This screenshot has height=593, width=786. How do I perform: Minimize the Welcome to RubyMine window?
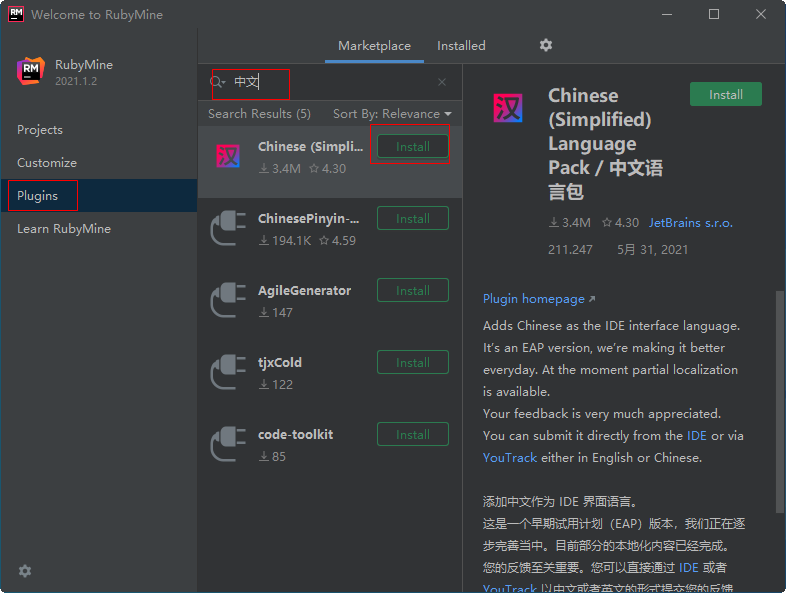pyautogui.click(x=667, y=14)
